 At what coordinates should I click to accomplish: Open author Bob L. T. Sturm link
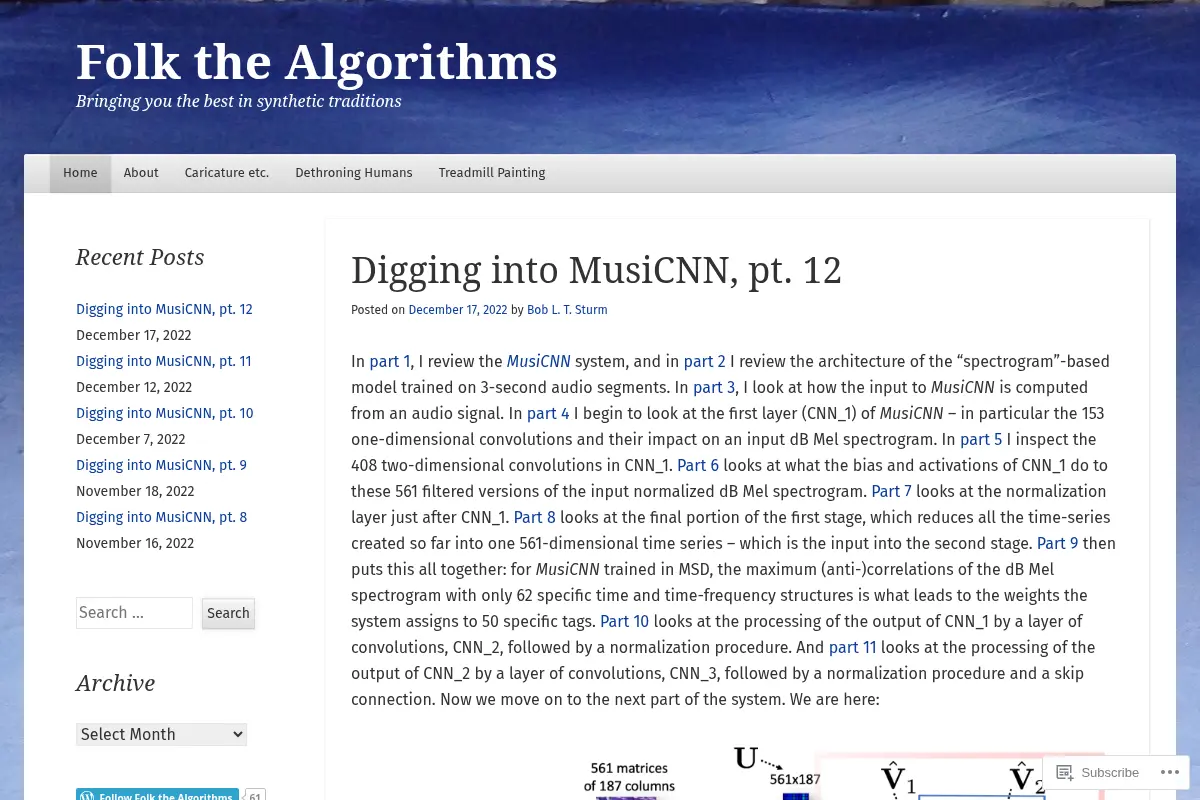pyautogui.click(x=567, y=310)
